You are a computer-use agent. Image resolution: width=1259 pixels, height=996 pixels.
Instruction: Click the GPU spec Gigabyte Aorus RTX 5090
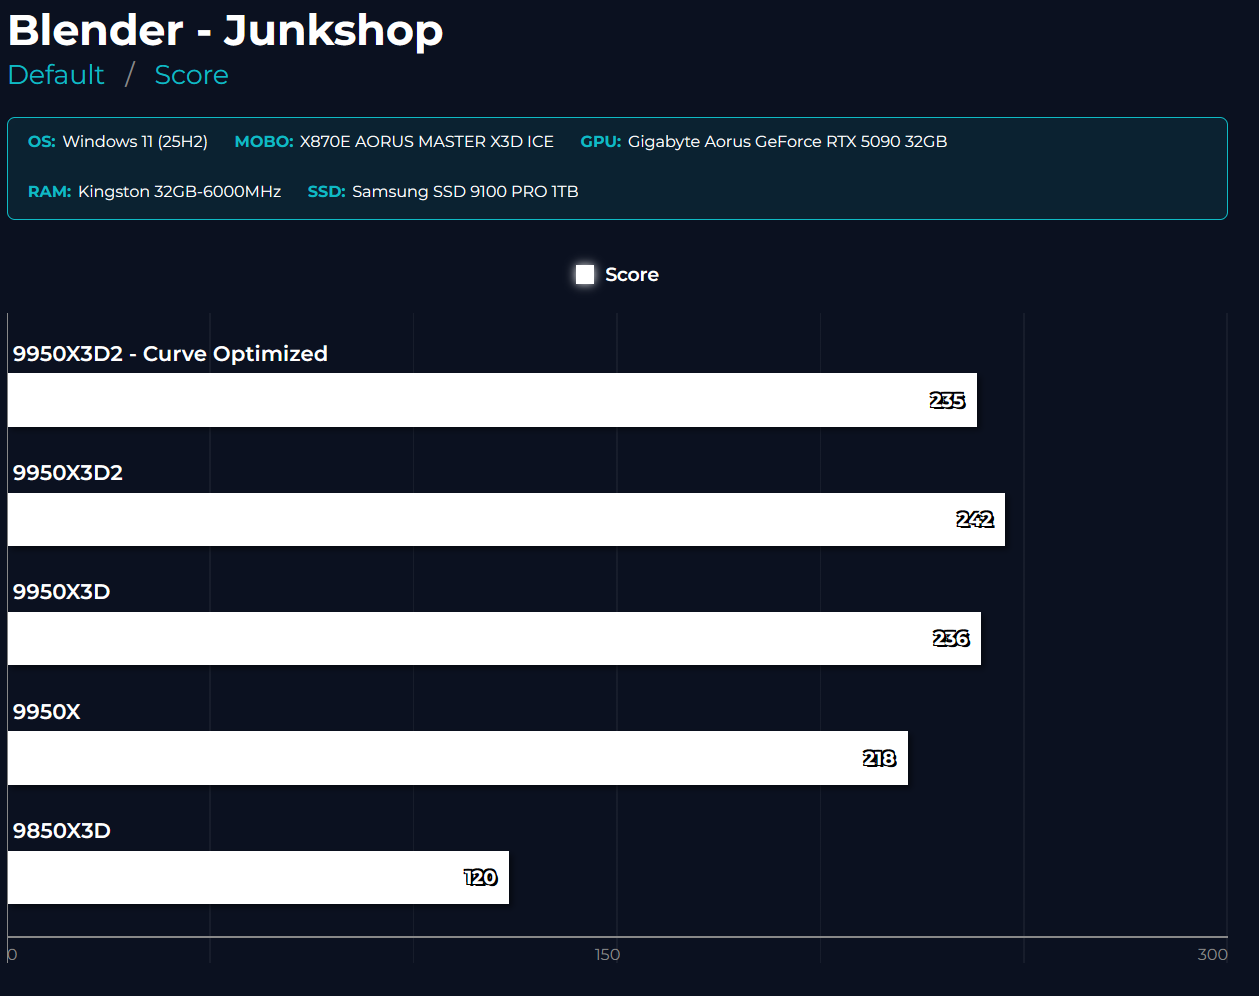point(786,142)
